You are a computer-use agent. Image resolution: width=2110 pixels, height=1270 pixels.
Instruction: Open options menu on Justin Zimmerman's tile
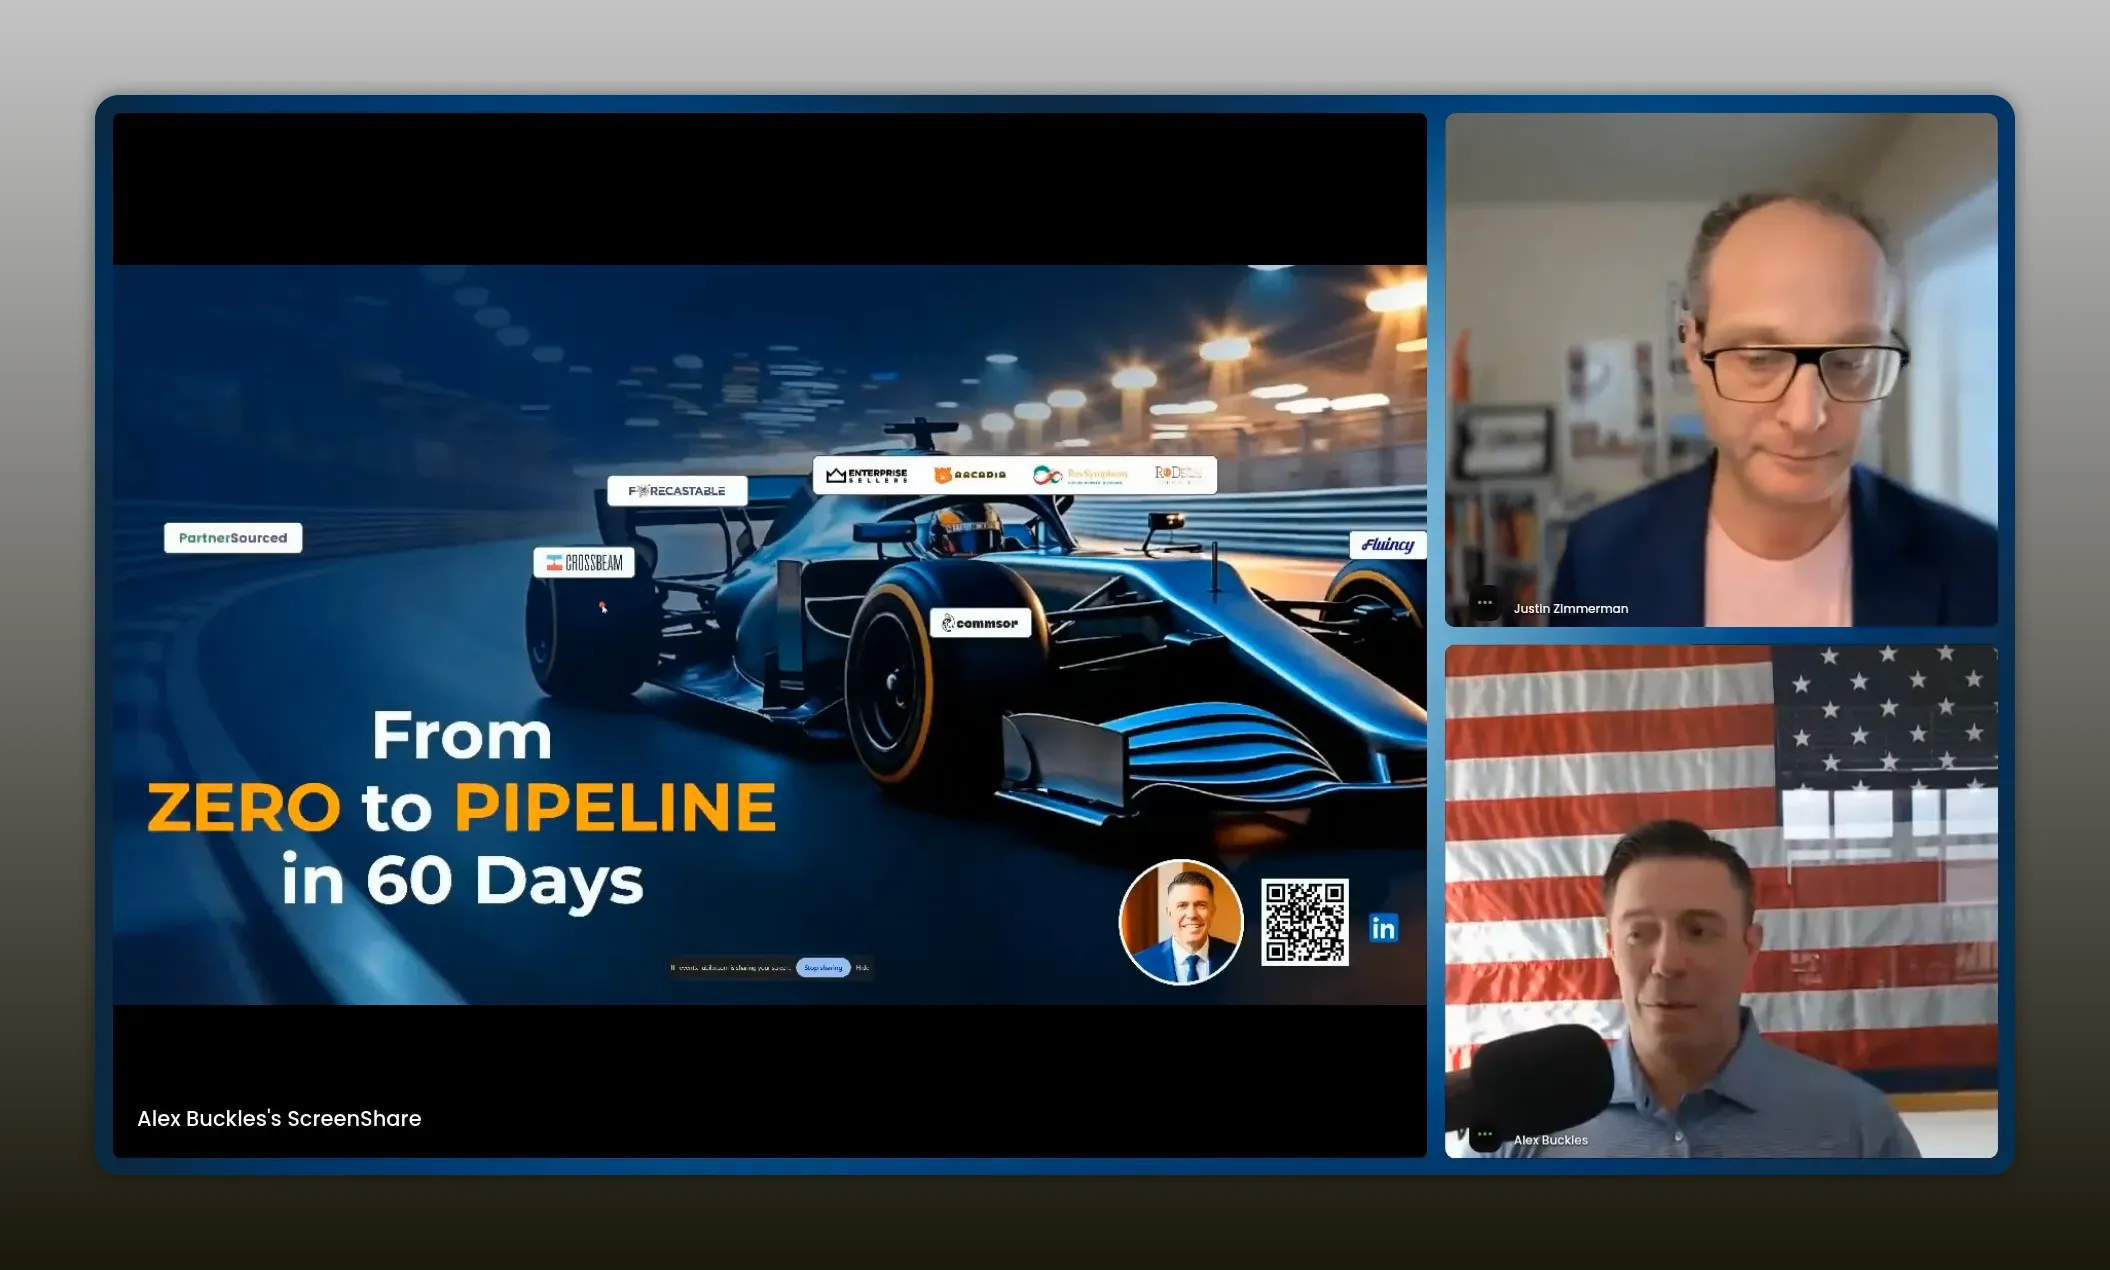(x=1485, y=603)
